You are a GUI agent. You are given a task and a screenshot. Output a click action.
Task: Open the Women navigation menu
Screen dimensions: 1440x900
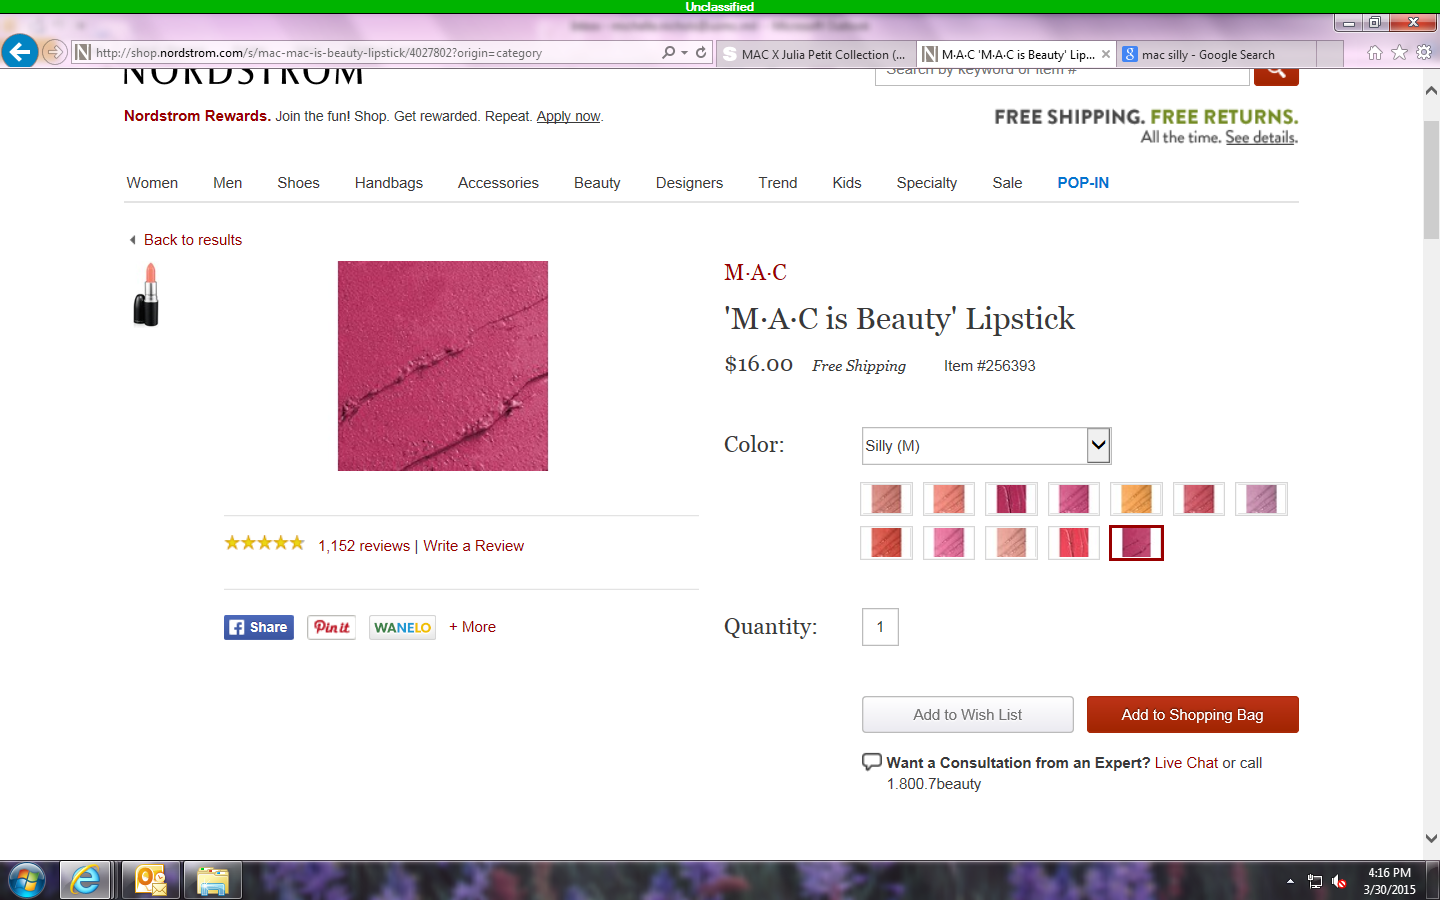(152, 183)
